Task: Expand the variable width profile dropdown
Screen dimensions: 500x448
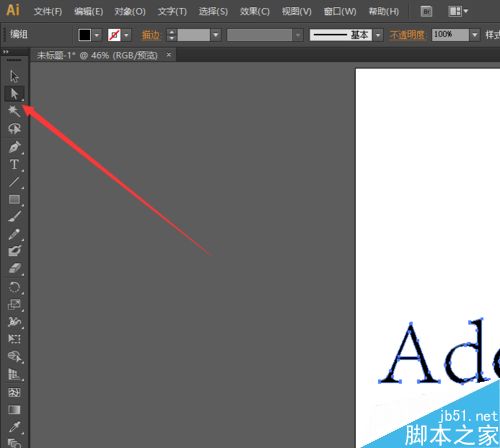Action: coord(298,35)
